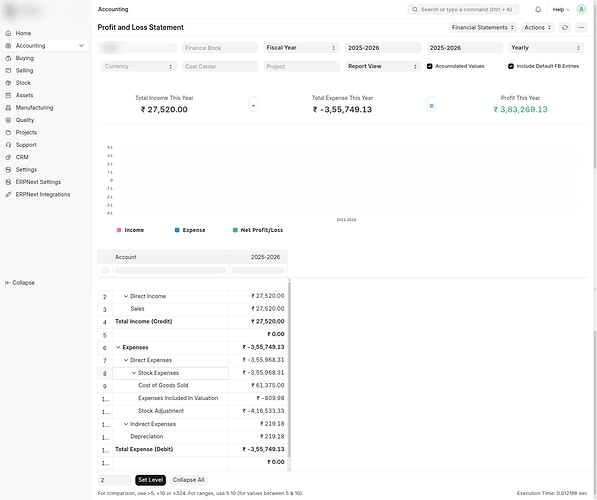The height and width of the screenshot is (500, 597).
Task: Open the Report View dropdown
Action: pyautogui.click(x=383, y=66)
